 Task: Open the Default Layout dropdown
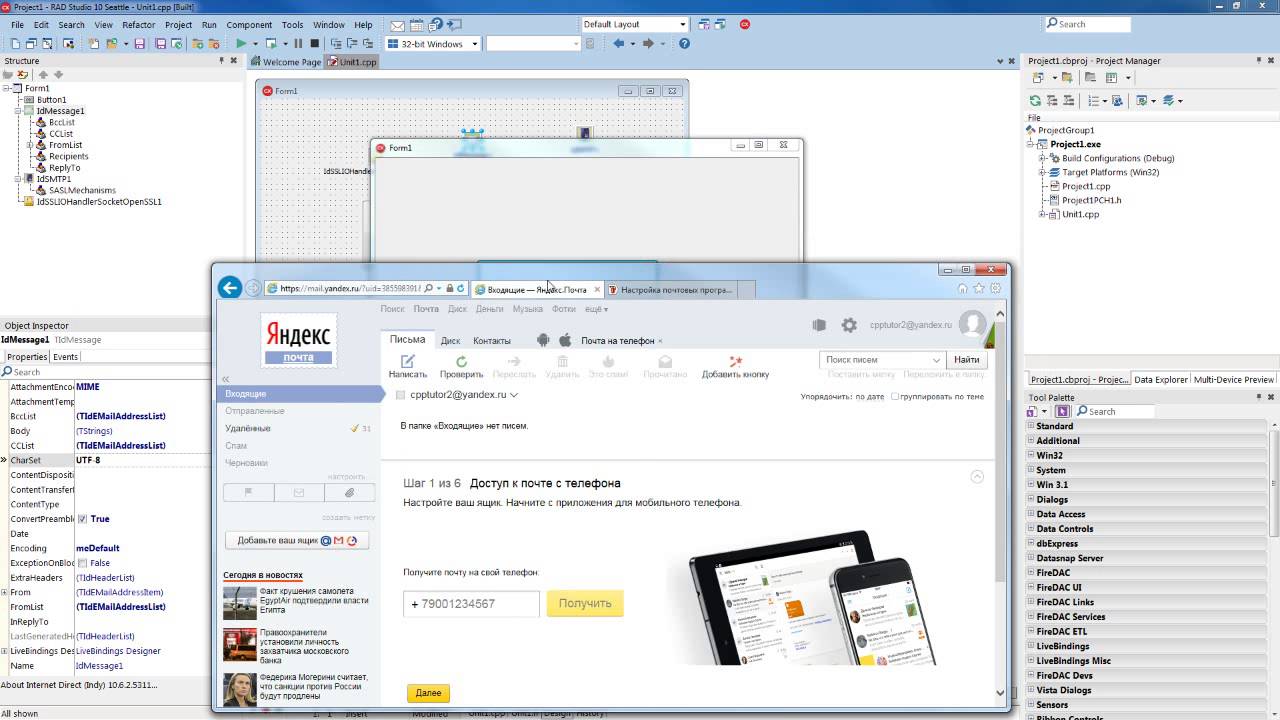683,24
